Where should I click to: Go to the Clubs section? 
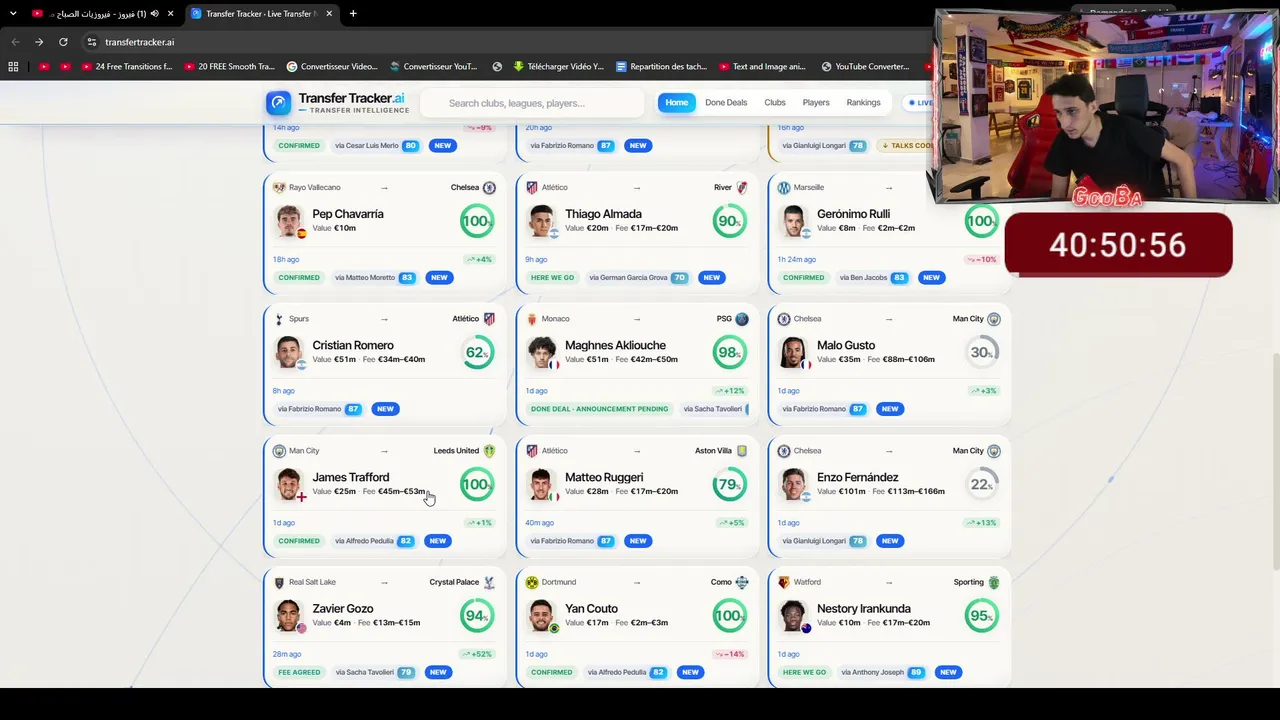[x=775, y=103]
